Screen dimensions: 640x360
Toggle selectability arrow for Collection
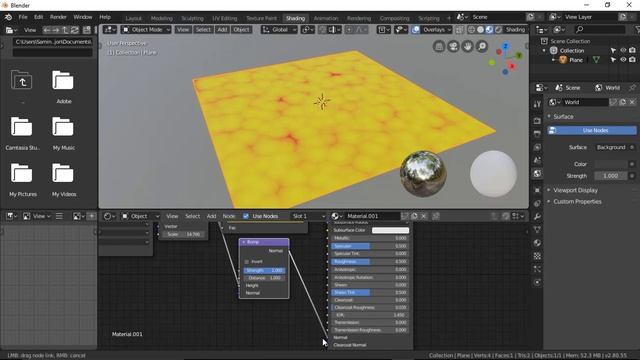click(x=613, y=51)
